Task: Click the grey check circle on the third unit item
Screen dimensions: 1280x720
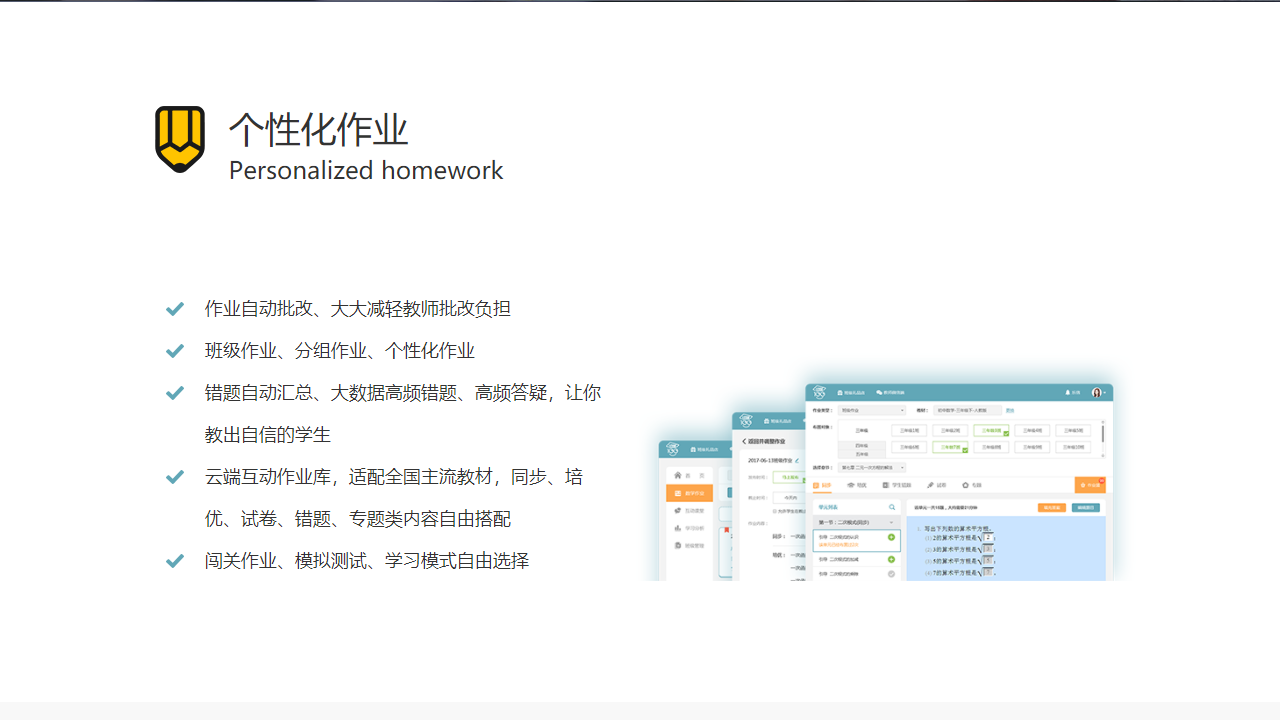Action: [891, 574]
